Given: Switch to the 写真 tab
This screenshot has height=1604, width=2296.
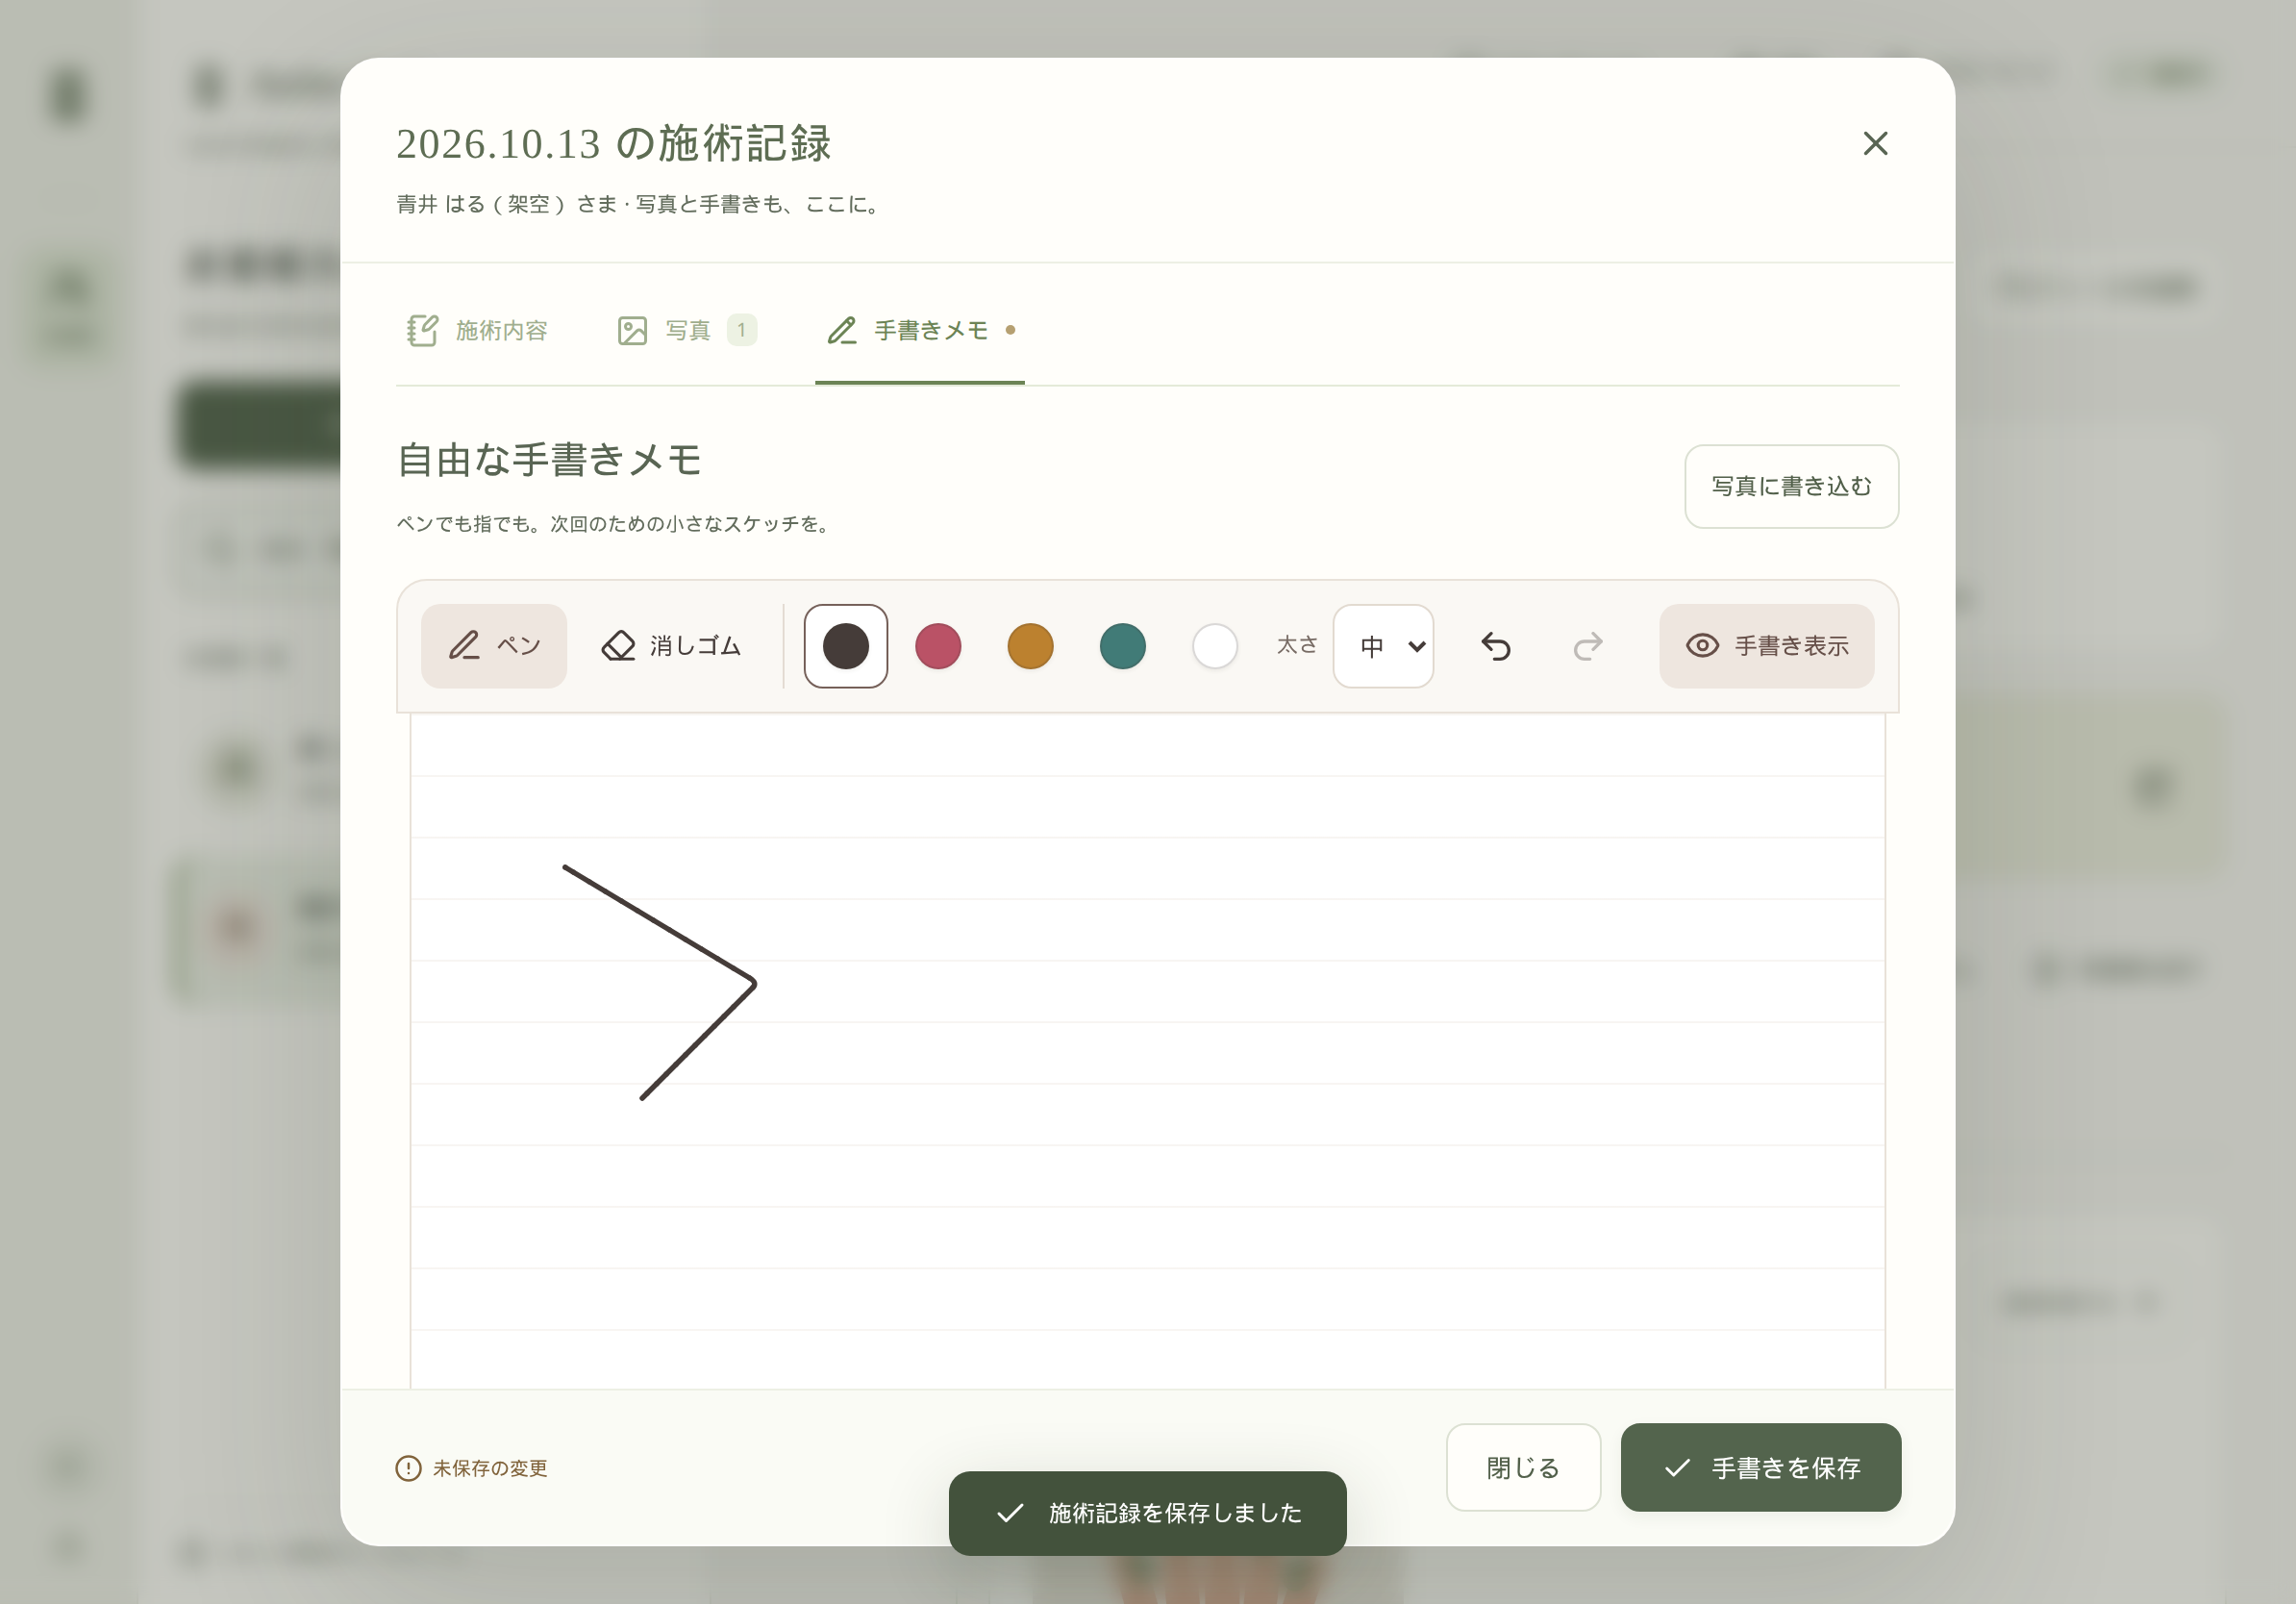Looking at the screenshot, I should click(x=687, y=330).
